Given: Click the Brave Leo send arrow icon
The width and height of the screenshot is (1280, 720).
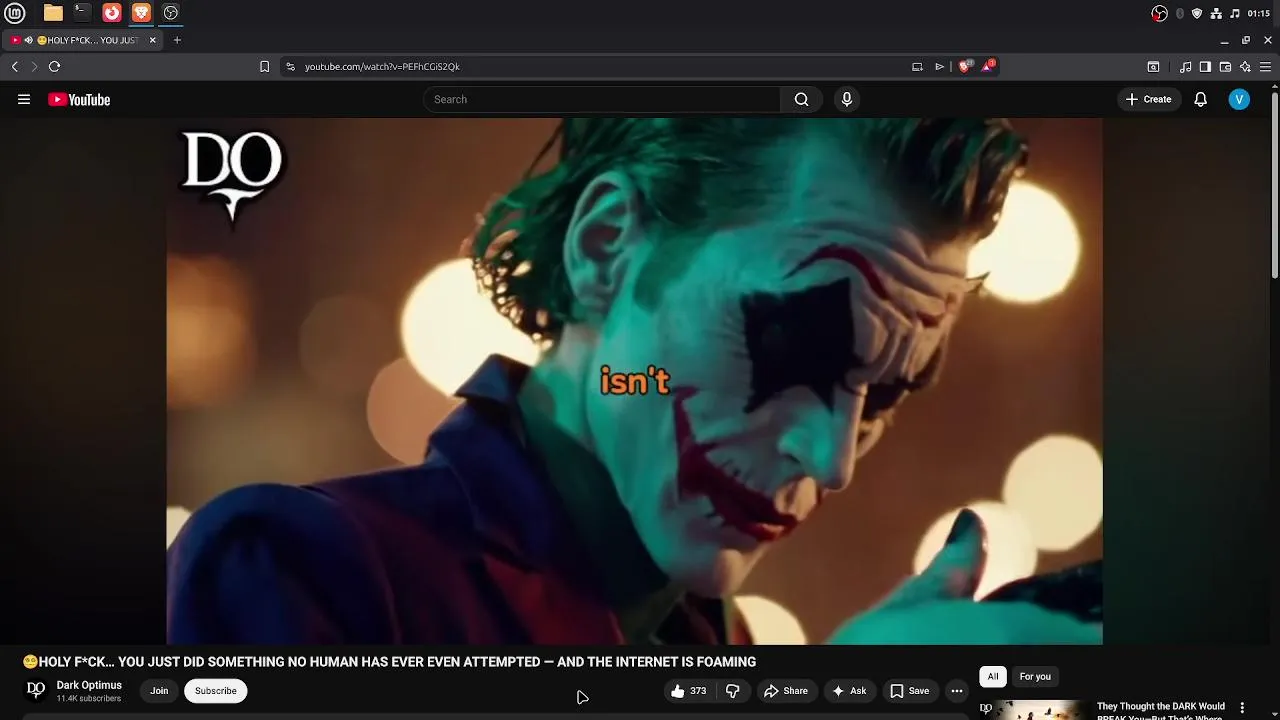Looking at the screenshot, I should (939, 66).
